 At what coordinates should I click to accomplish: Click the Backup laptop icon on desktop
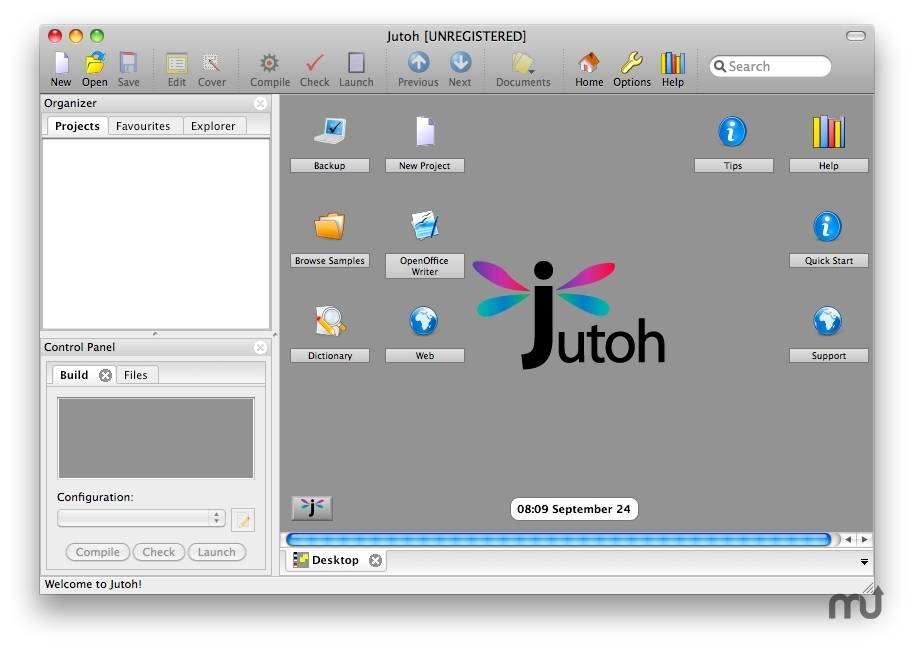click(x=330, y=131)
